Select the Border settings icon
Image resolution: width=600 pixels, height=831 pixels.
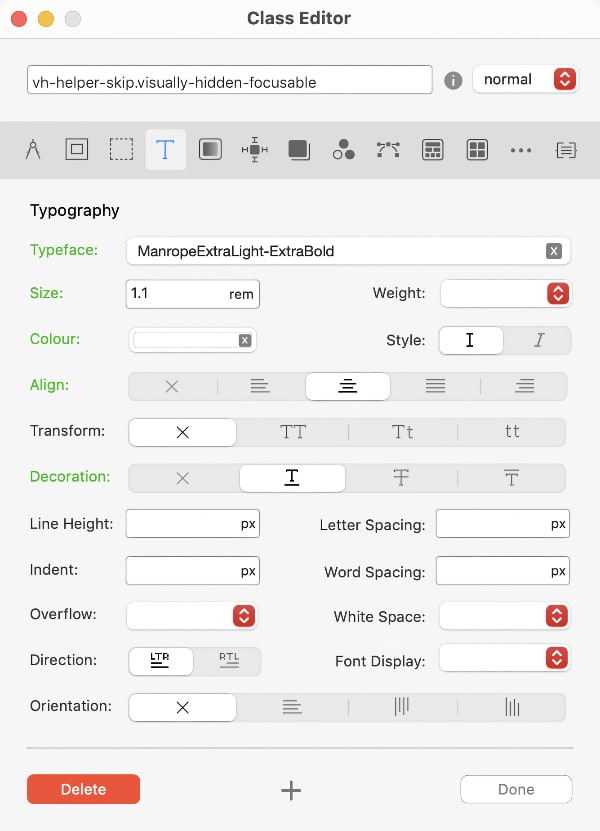coord(76,150)
